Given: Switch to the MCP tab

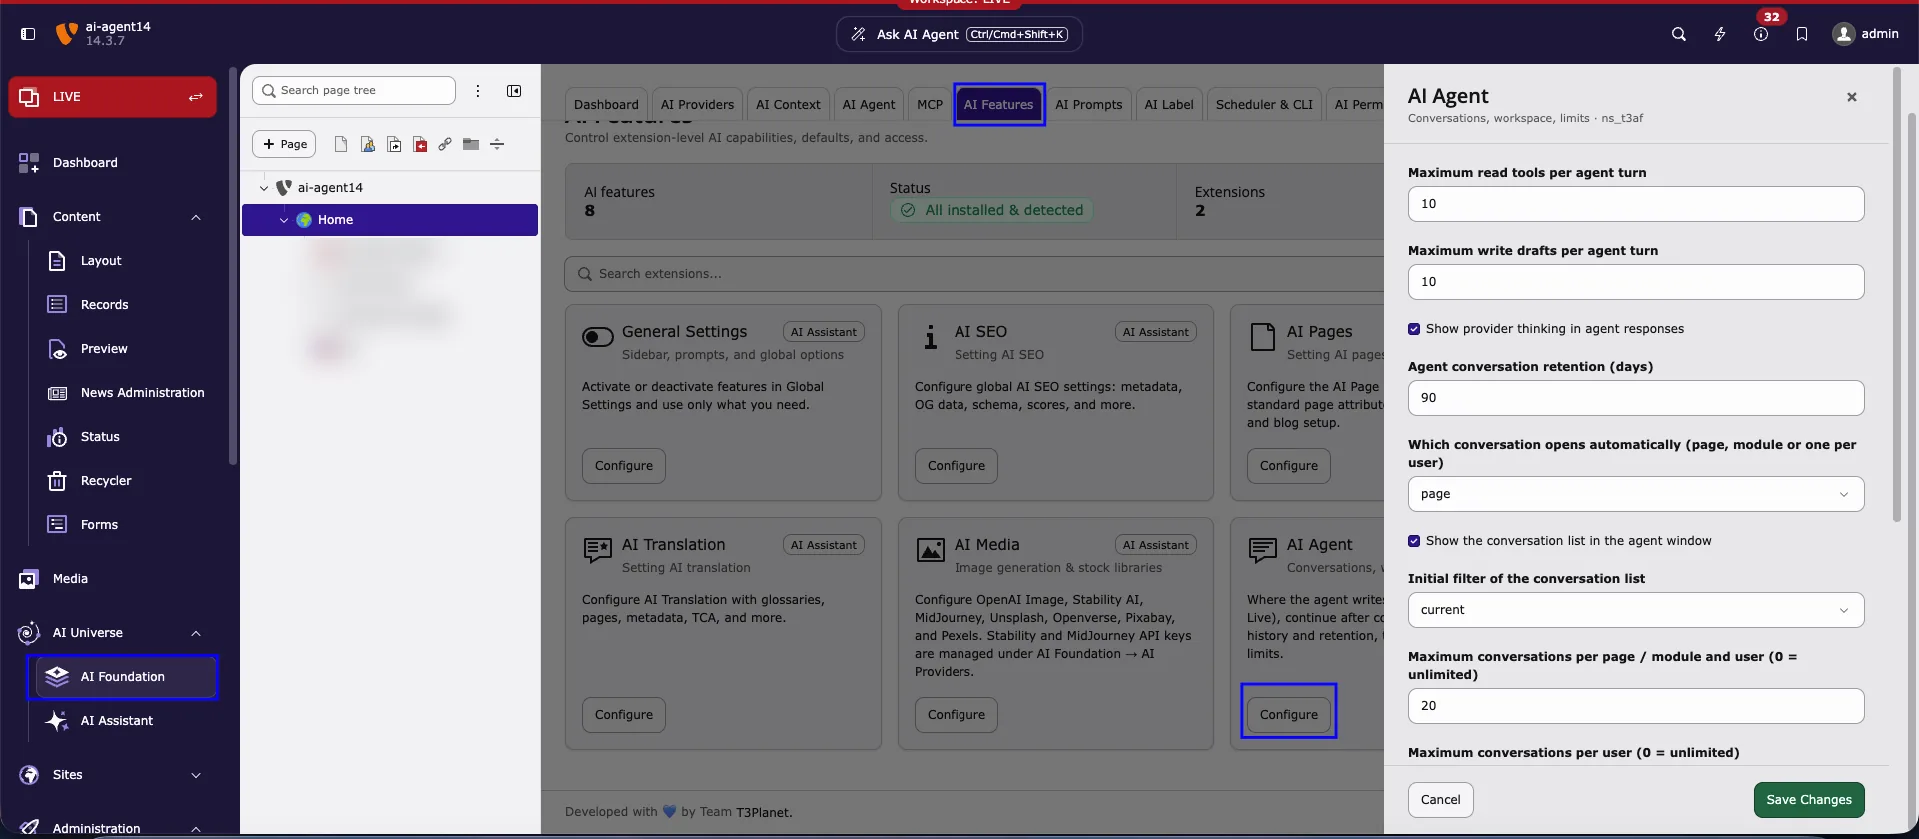Looking at the screenshot, I should click(930, 105).
